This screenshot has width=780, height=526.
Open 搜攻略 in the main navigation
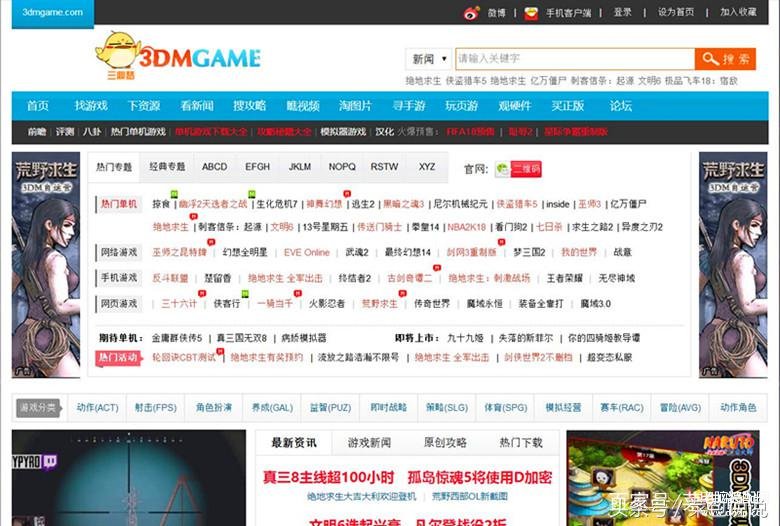(x=250, y=105)
